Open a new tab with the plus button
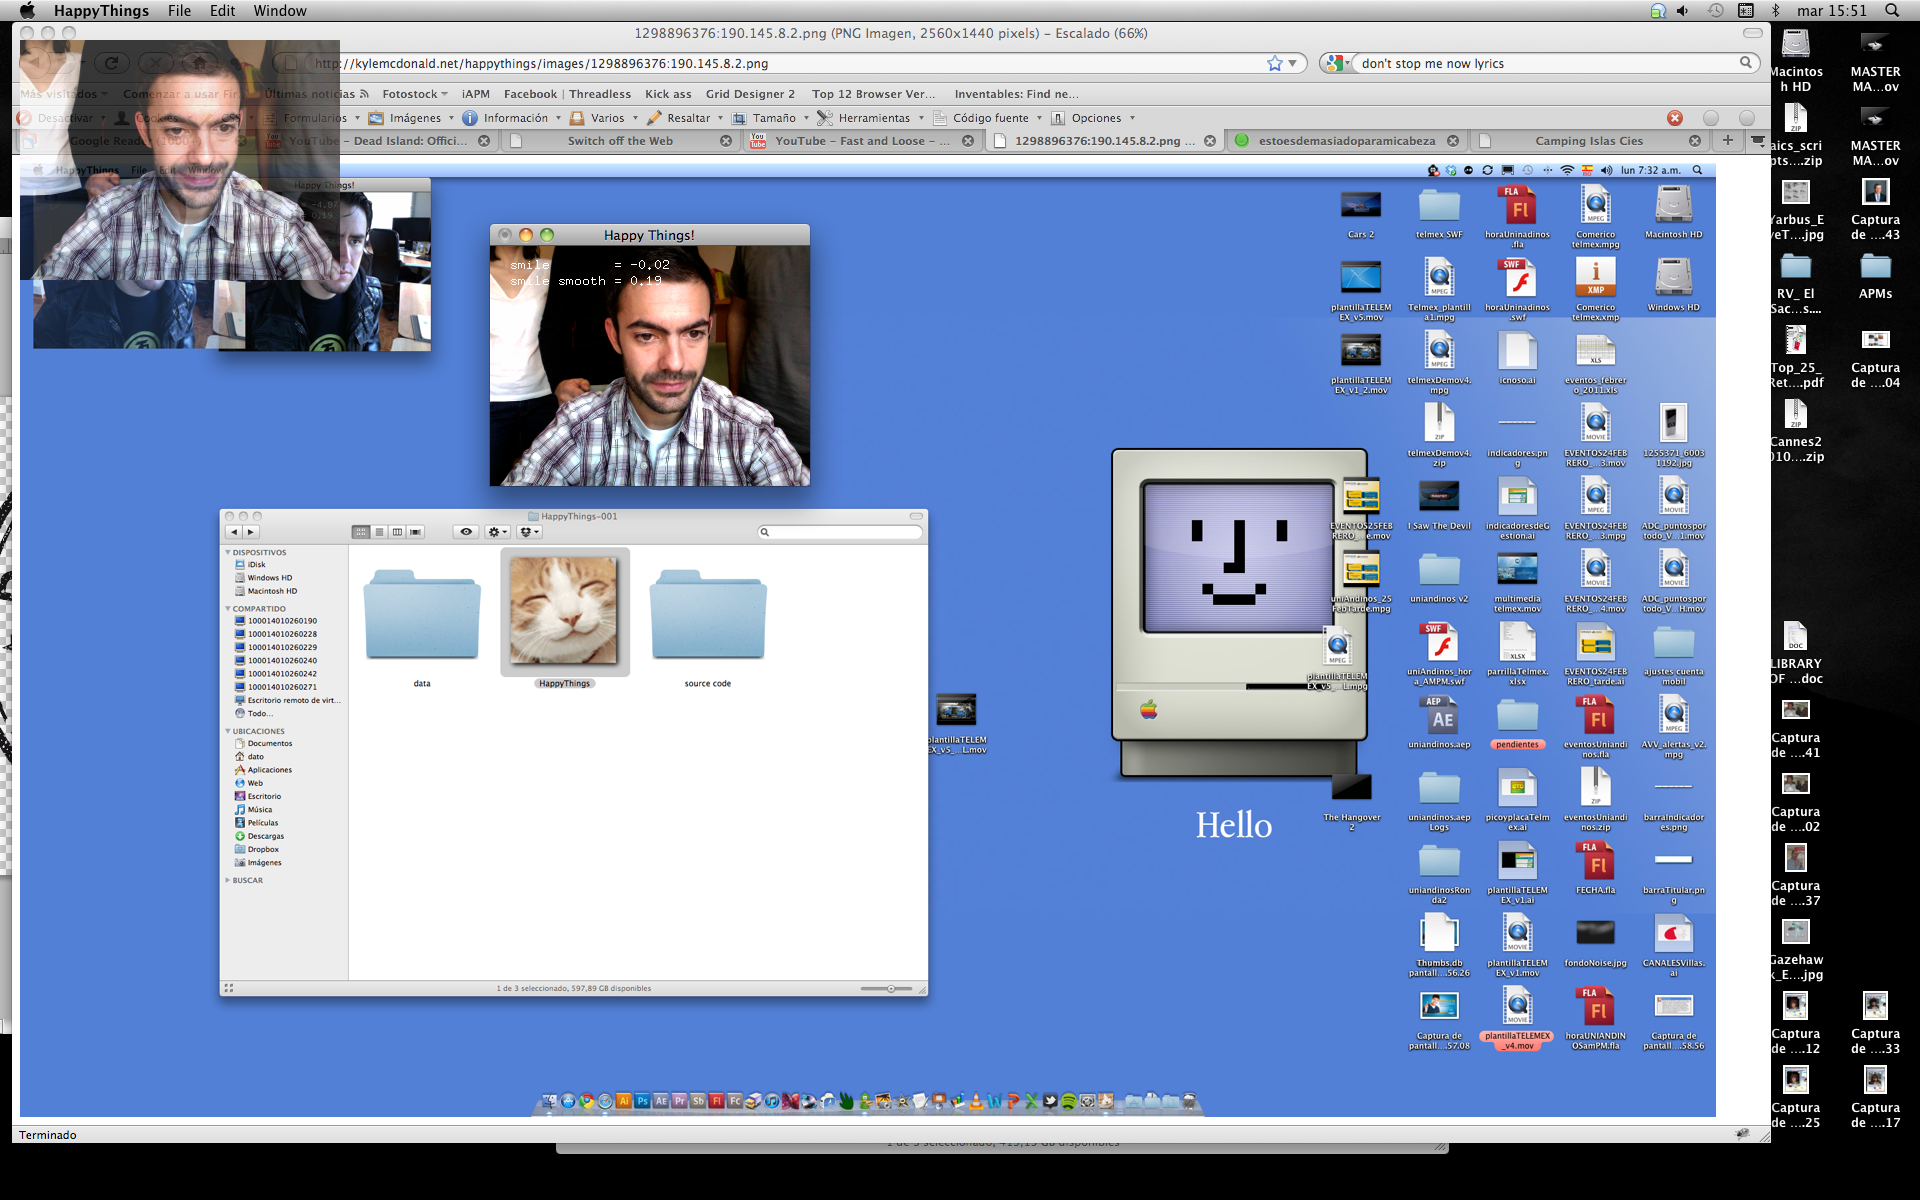This screenshot has height=1200, width=1920. (1727, 140)
